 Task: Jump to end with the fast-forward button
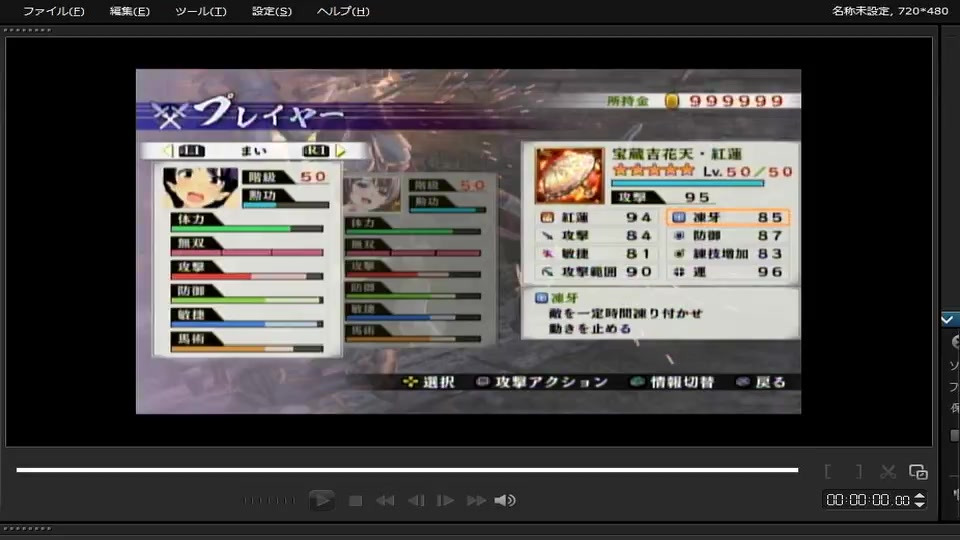tap(476, 501)
